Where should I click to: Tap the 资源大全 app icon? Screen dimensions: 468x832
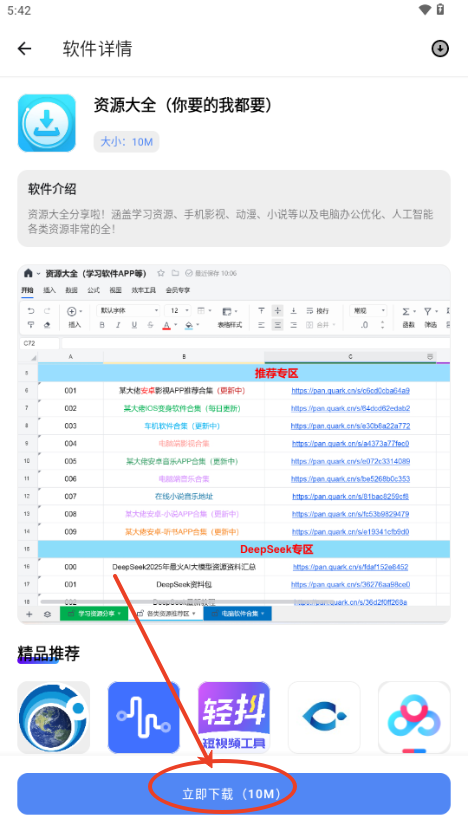click(47, 123)
